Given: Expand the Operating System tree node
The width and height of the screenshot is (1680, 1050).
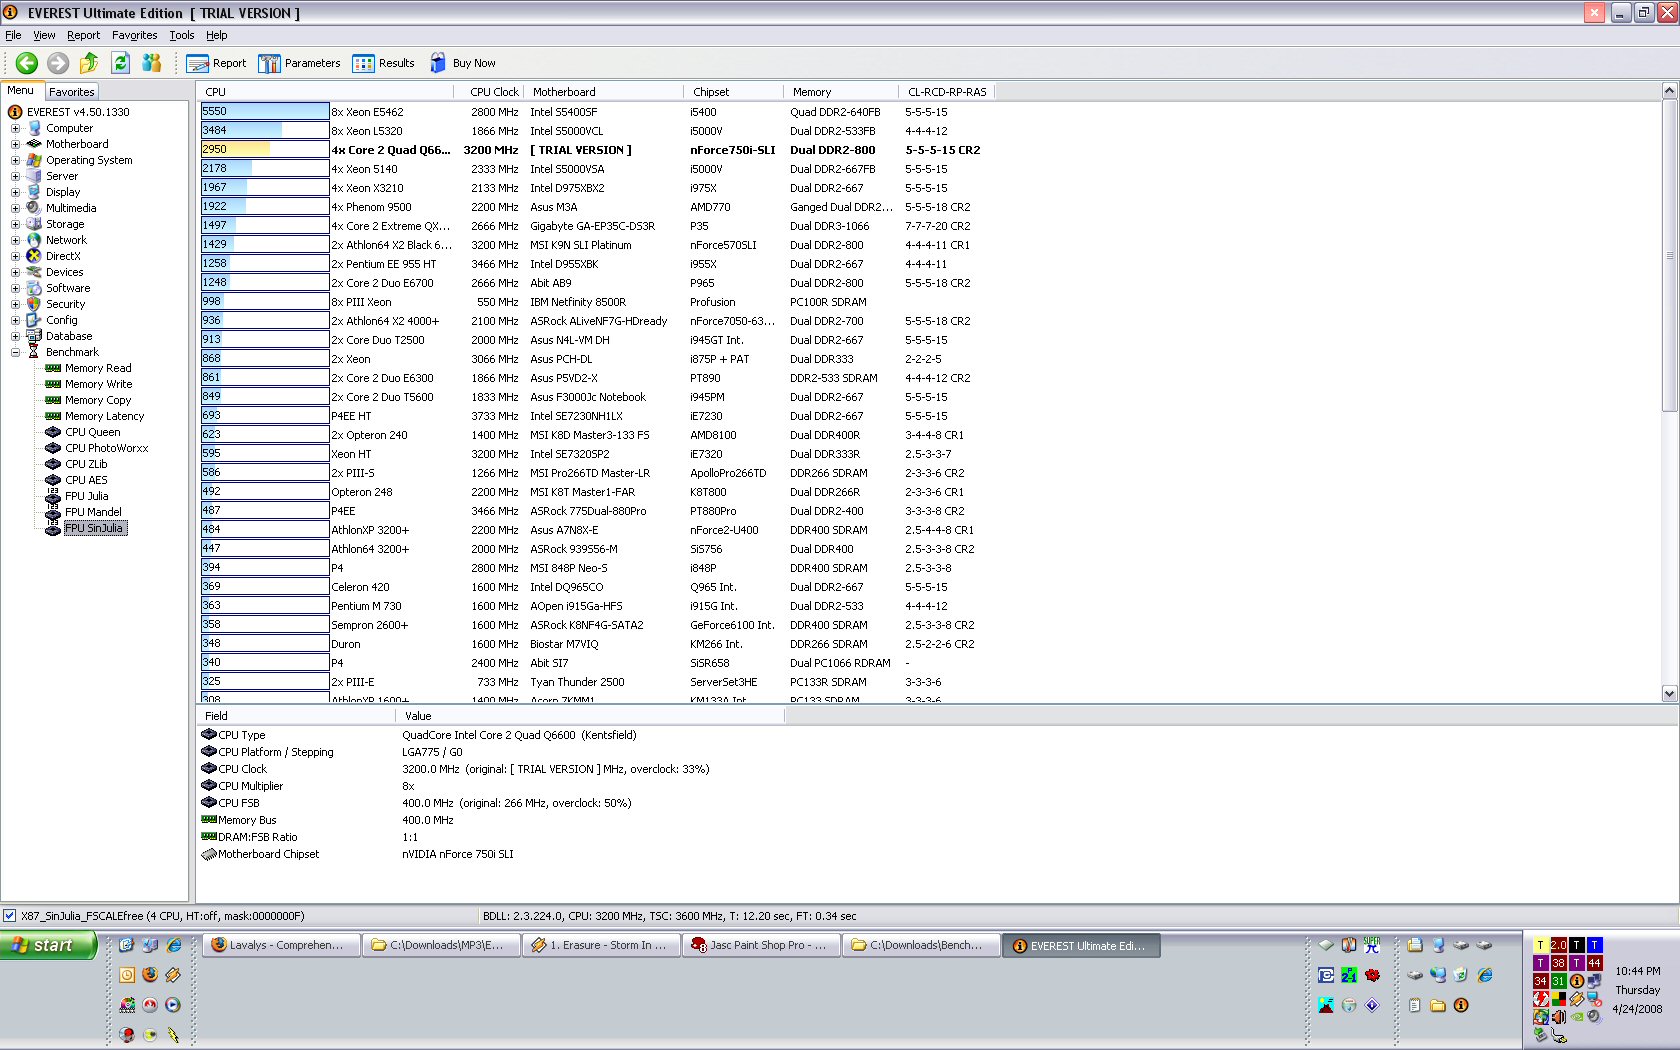Looking at the screenshot, I should coord(15,160).
